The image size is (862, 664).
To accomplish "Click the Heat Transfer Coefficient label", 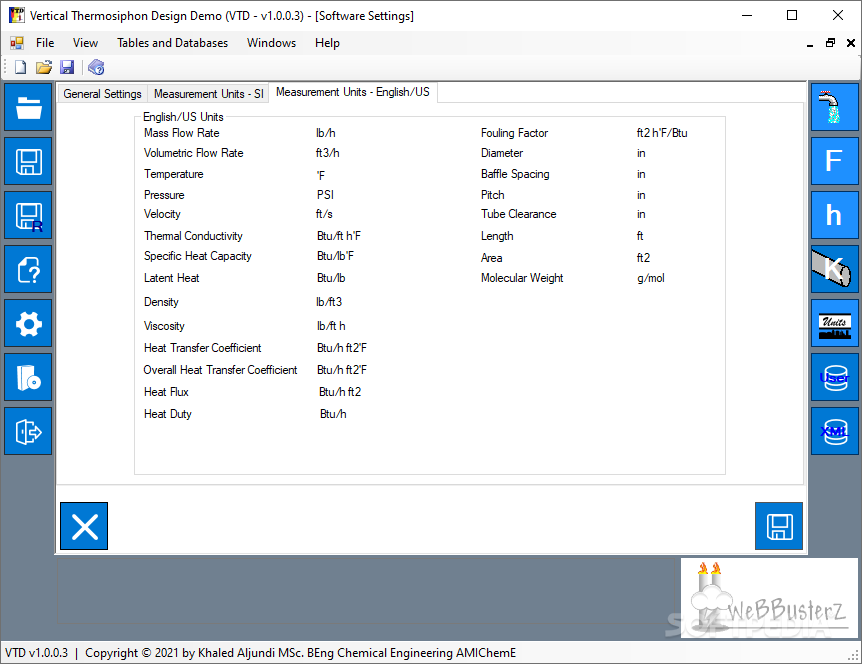I will point(202,348).
